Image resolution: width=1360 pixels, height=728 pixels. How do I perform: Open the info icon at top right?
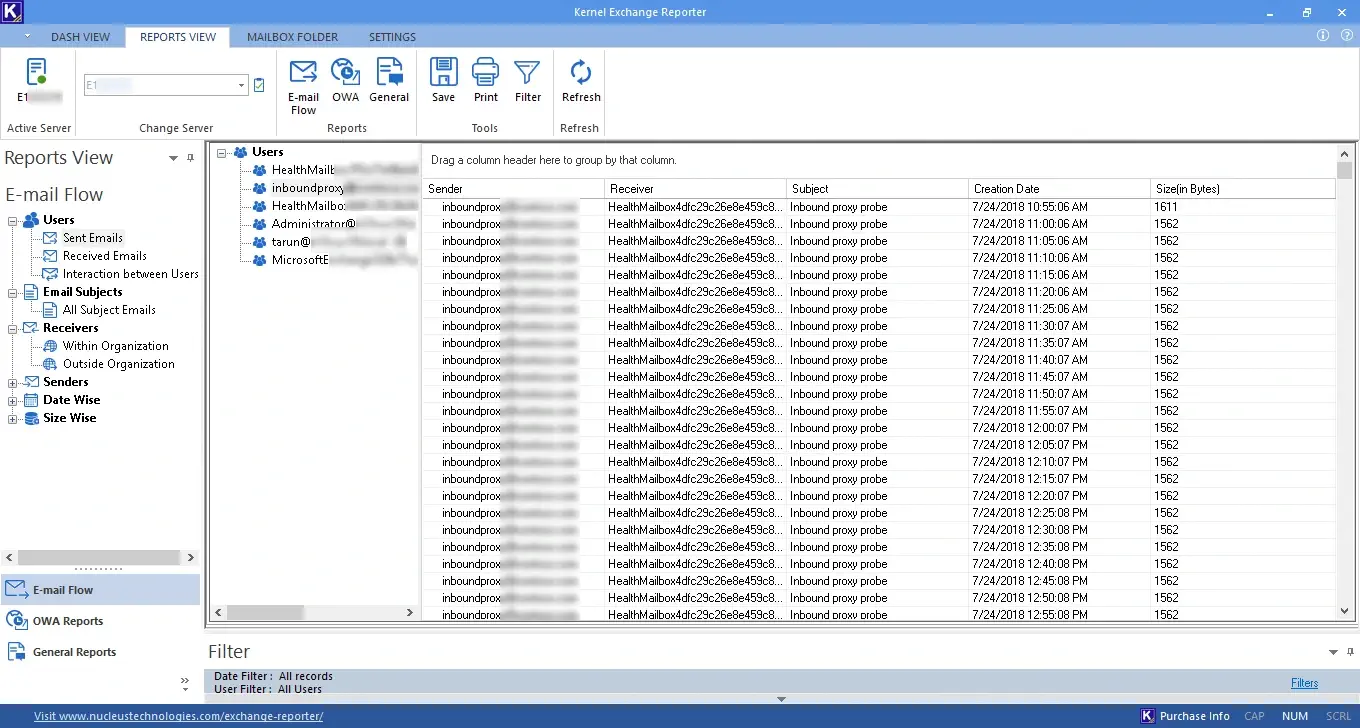[1323, 36]
